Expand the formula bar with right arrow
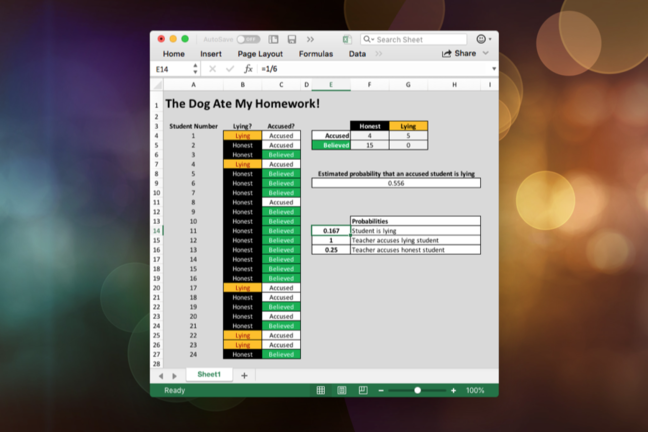 tap(493, 69)
